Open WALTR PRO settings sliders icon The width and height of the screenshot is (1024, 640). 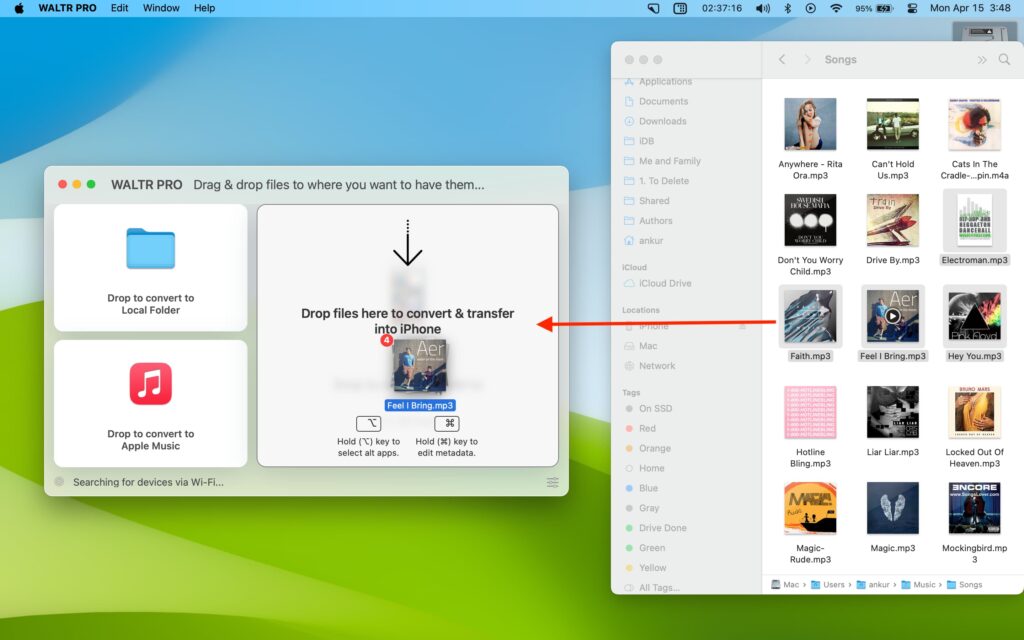click(x=552, y=483)
